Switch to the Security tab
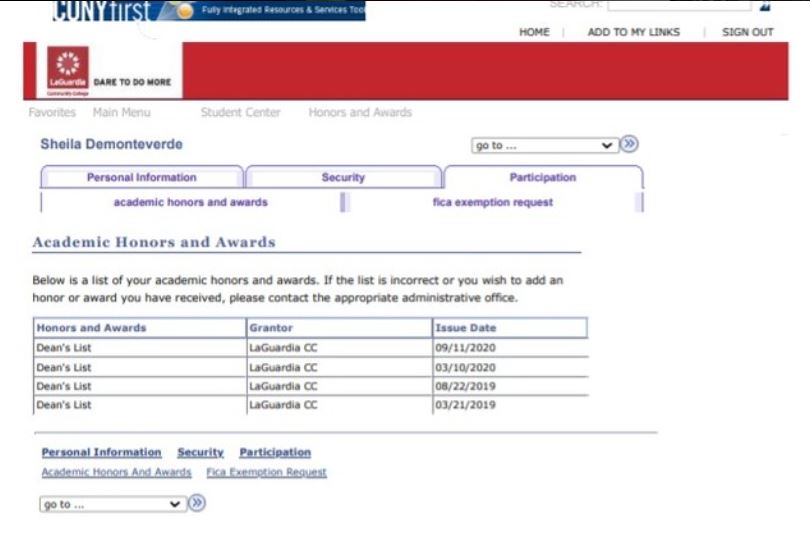This screenshot has width=810, height=557. click(x=343, y=178)
